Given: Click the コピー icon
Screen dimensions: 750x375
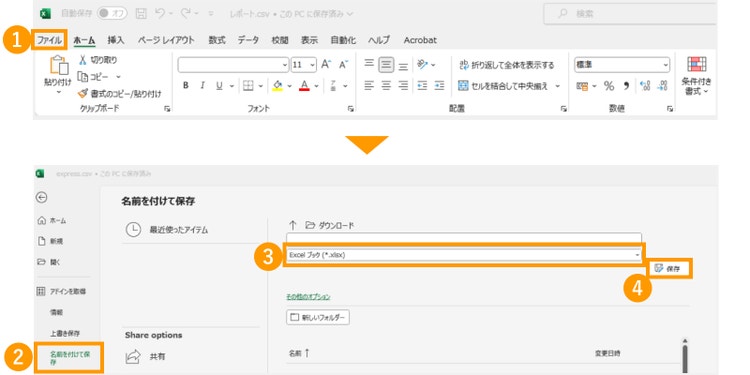Looking at the screenshot, I should [83, 77].
